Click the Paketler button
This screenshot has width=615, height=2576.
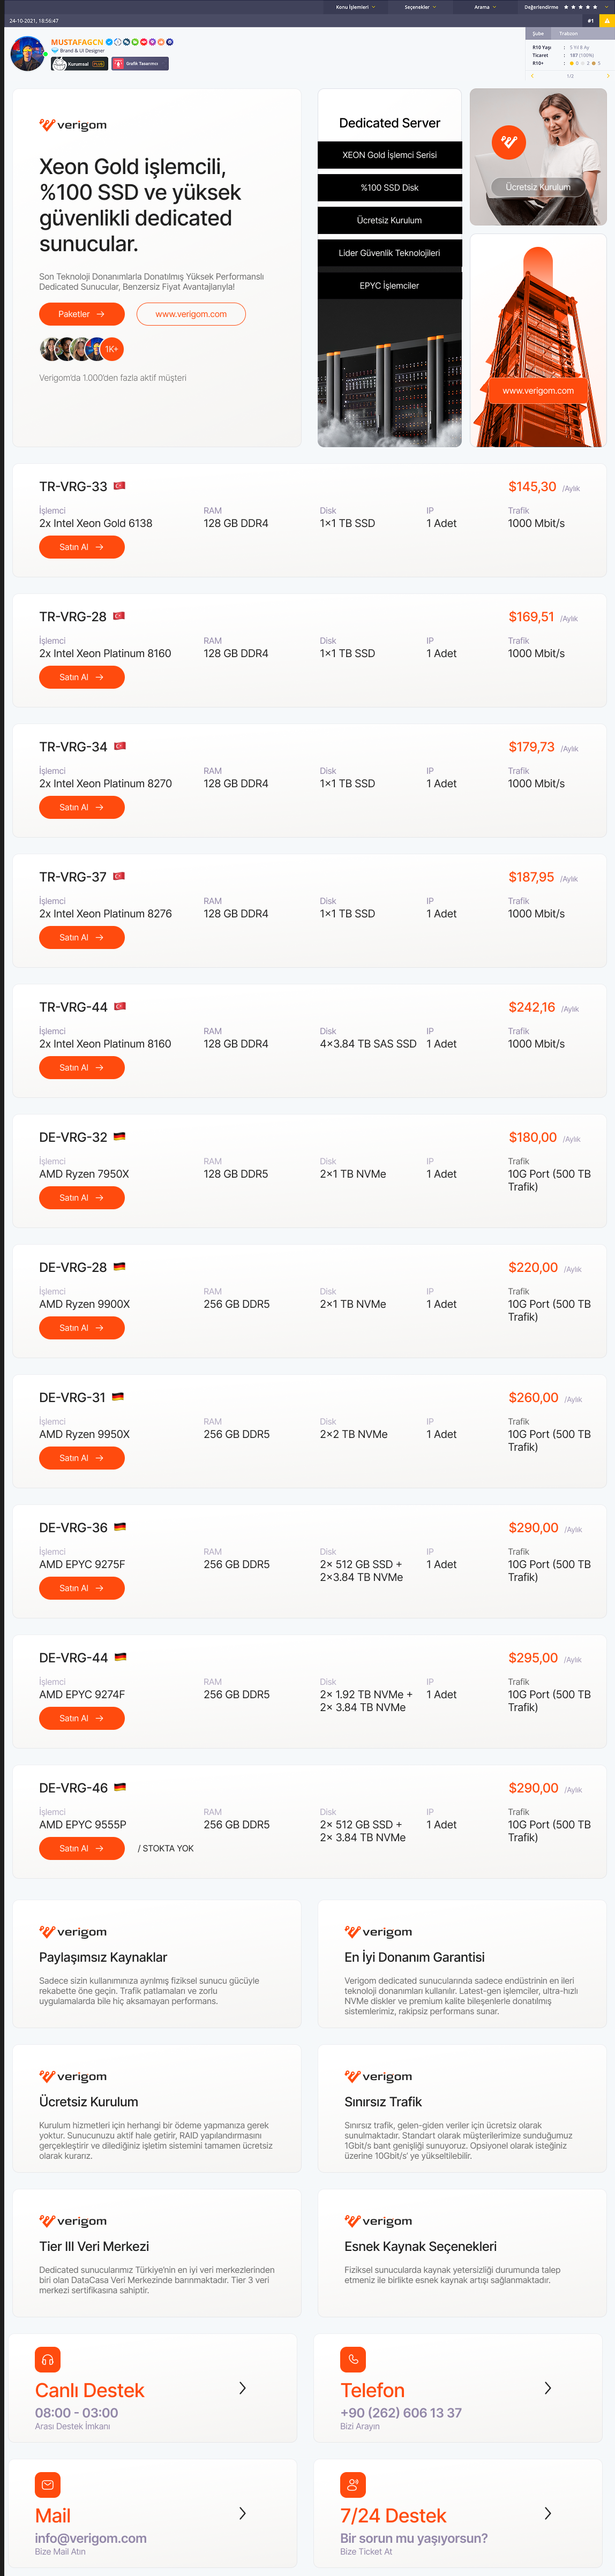coord(82,314)
